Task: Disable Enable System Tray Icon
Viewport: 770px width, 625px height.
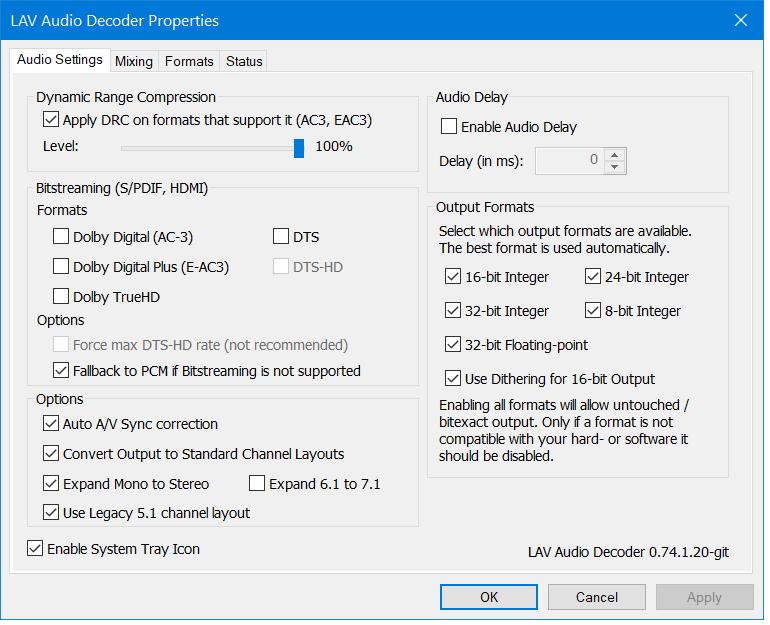Action: 35,548
